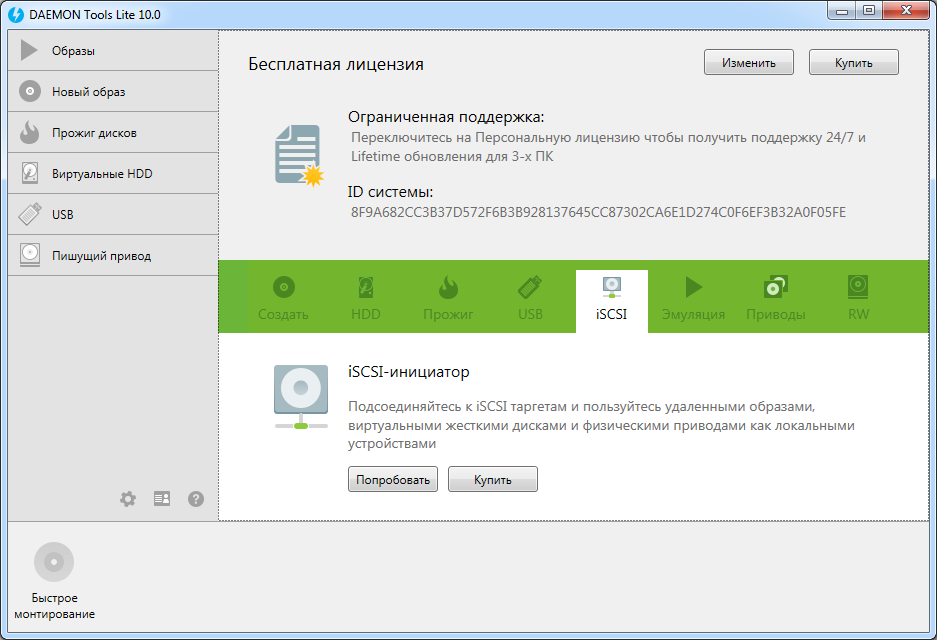Select the Прожиг дисков flame icon
The height and width of the screenshot is (640, 937).
pyautogui.click(x=29, y=132)
